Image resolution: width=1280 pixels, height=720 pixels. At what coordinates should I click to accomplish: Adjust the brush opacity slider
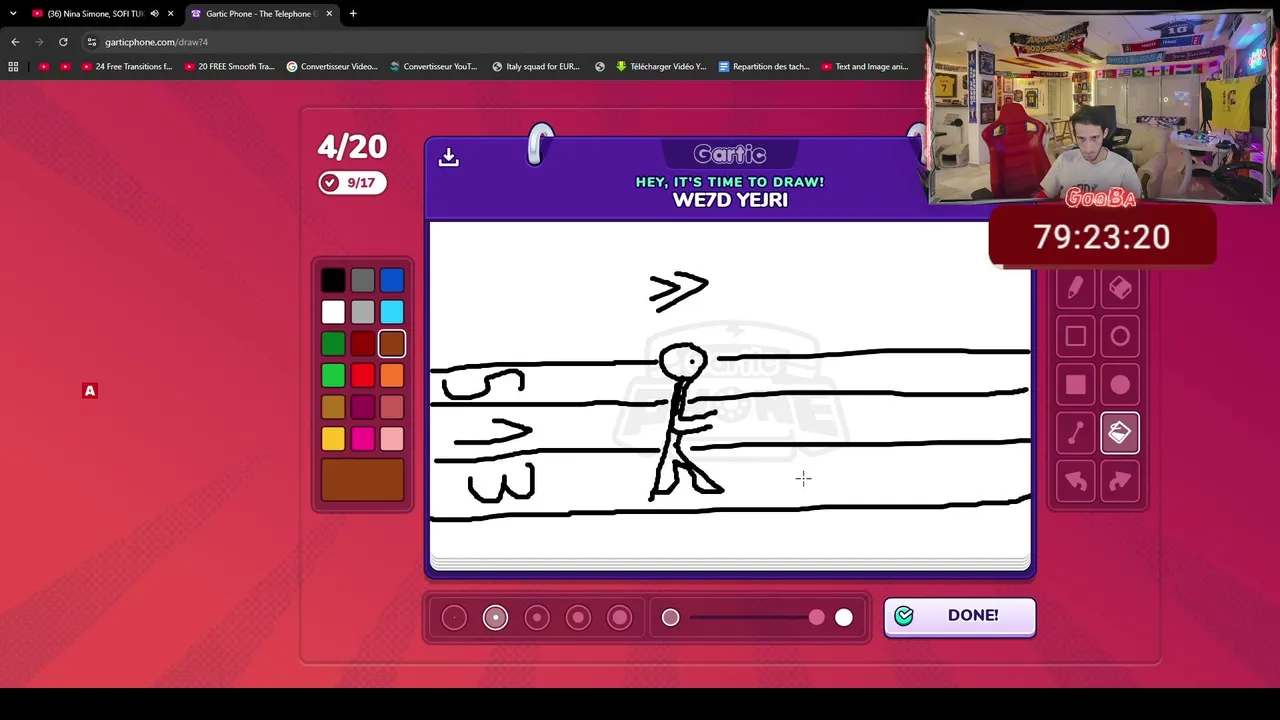click(757, 618)
